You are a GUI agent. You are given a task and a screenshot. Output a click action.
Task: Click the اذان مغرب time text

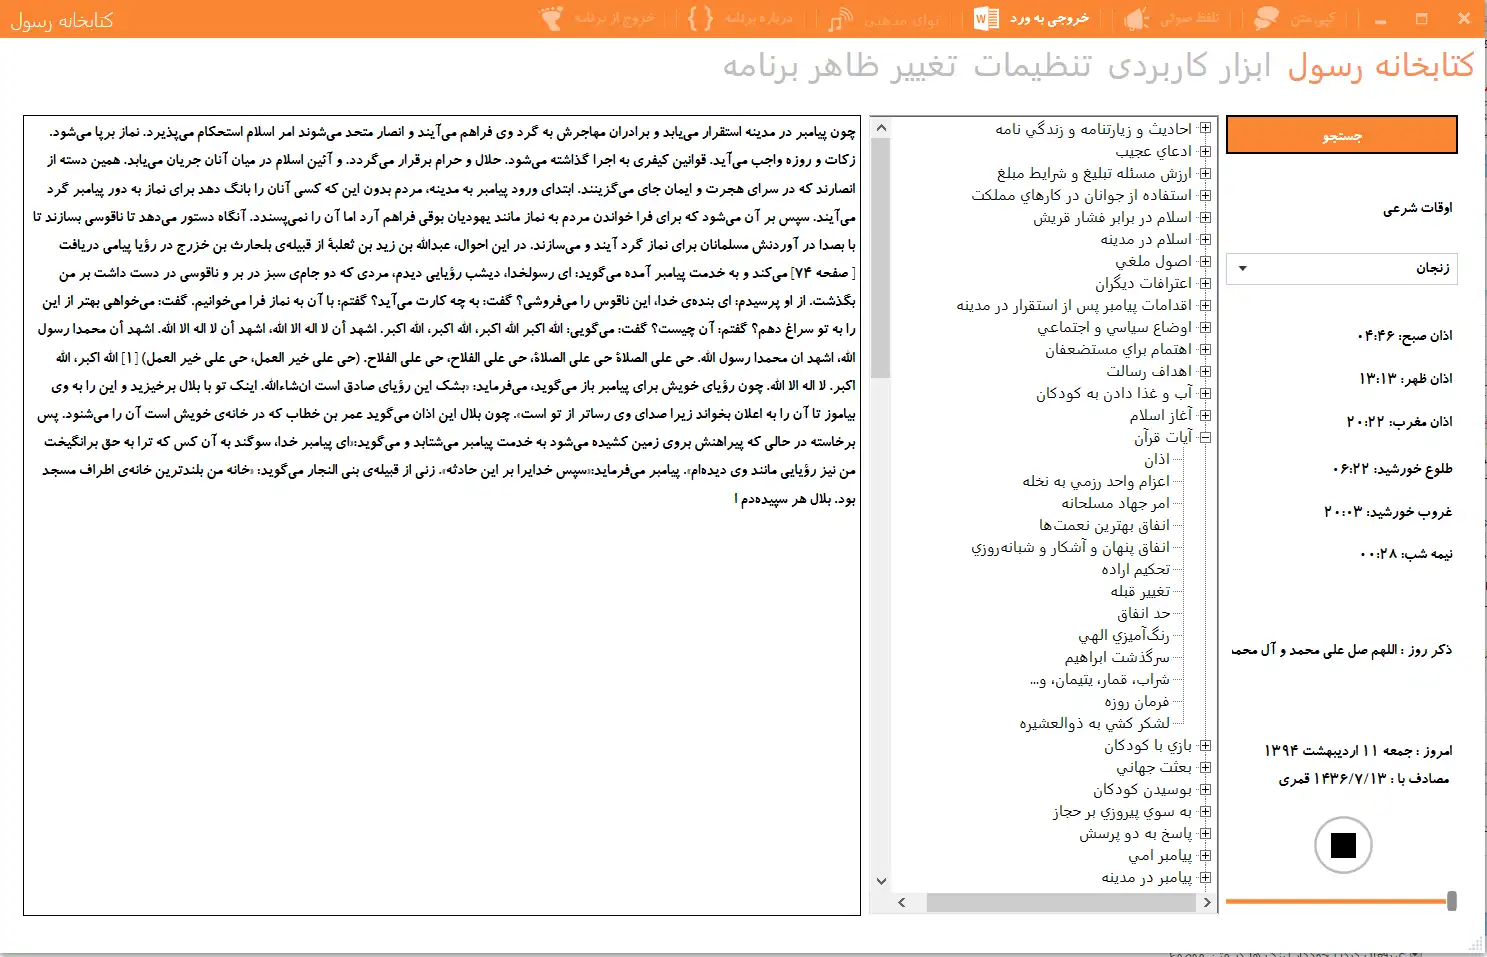(1399, 421)
